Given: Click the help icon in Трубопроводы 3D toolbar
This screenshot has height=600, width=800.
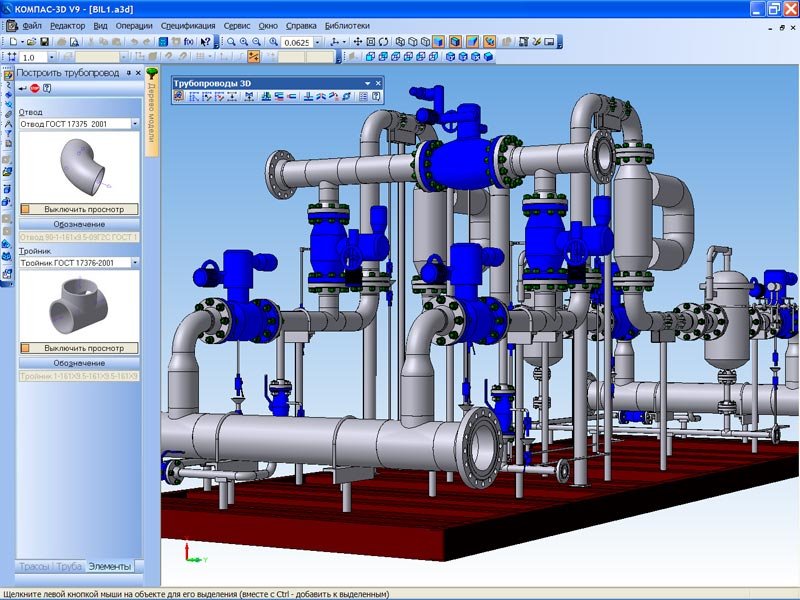Looking at the screenshot, I should point(377,97).
